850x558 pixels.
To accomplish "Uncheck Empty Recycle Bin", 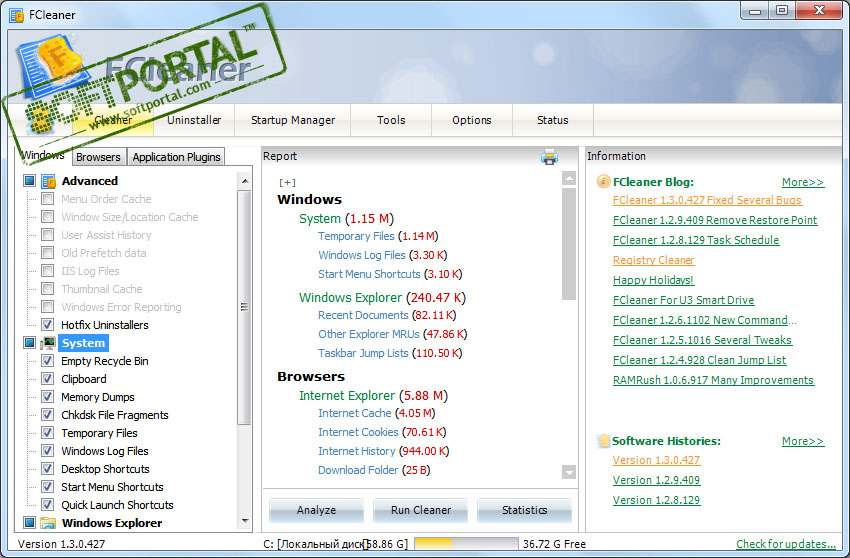I will pos(48,361).
